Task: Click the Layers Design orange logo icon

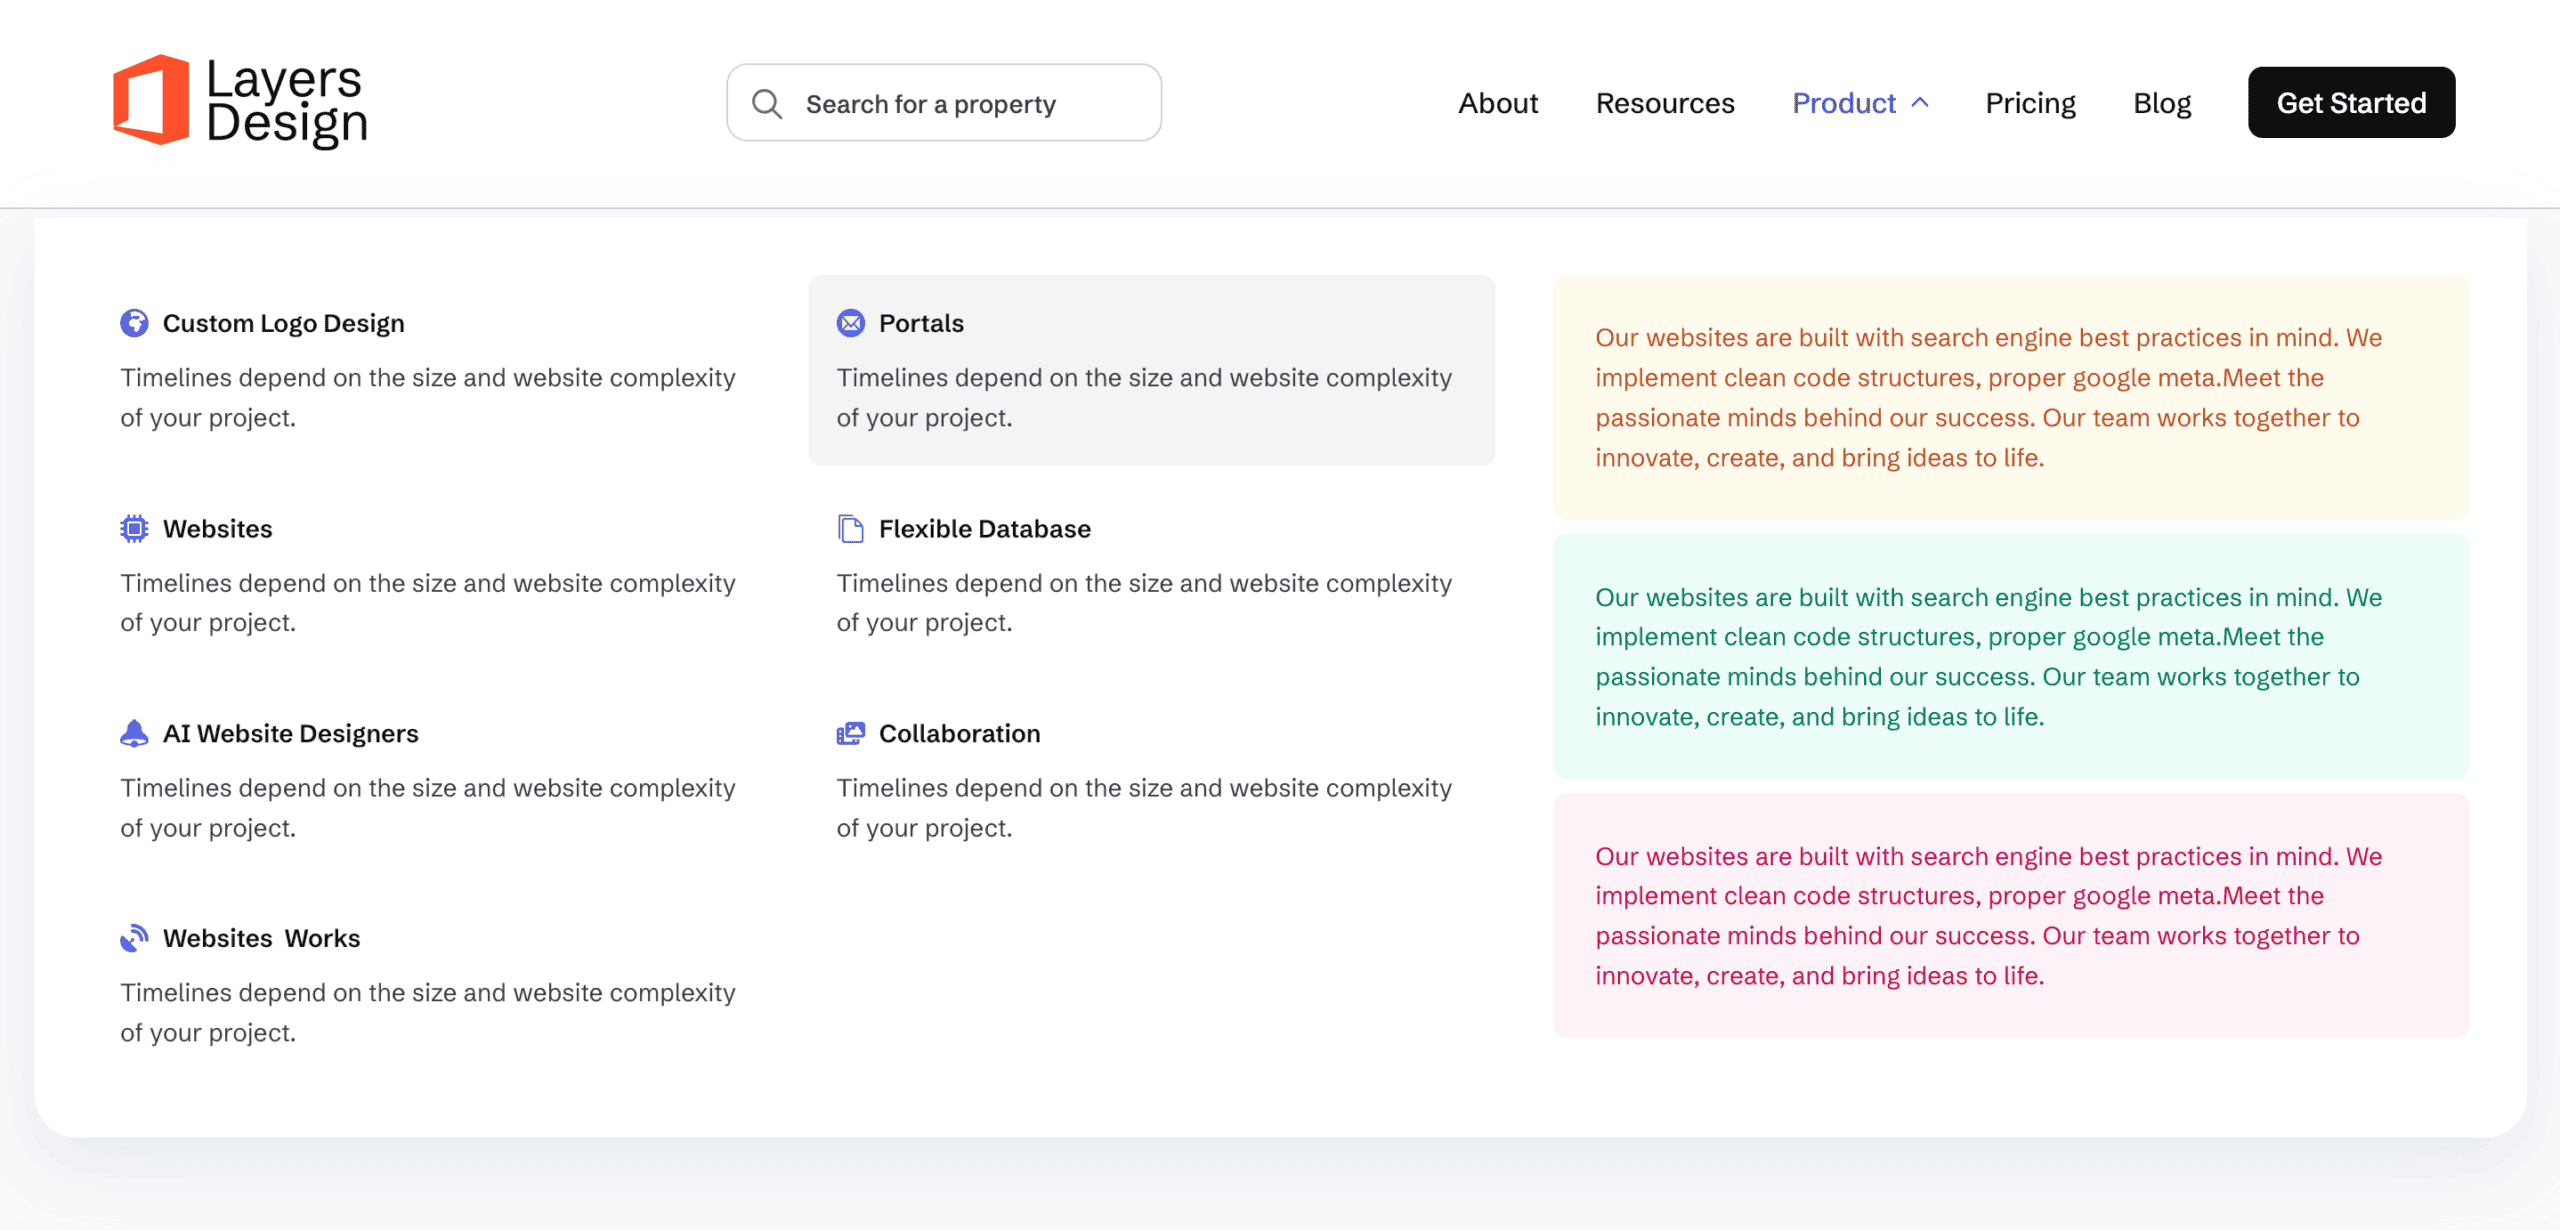Action: click(151, 100)
